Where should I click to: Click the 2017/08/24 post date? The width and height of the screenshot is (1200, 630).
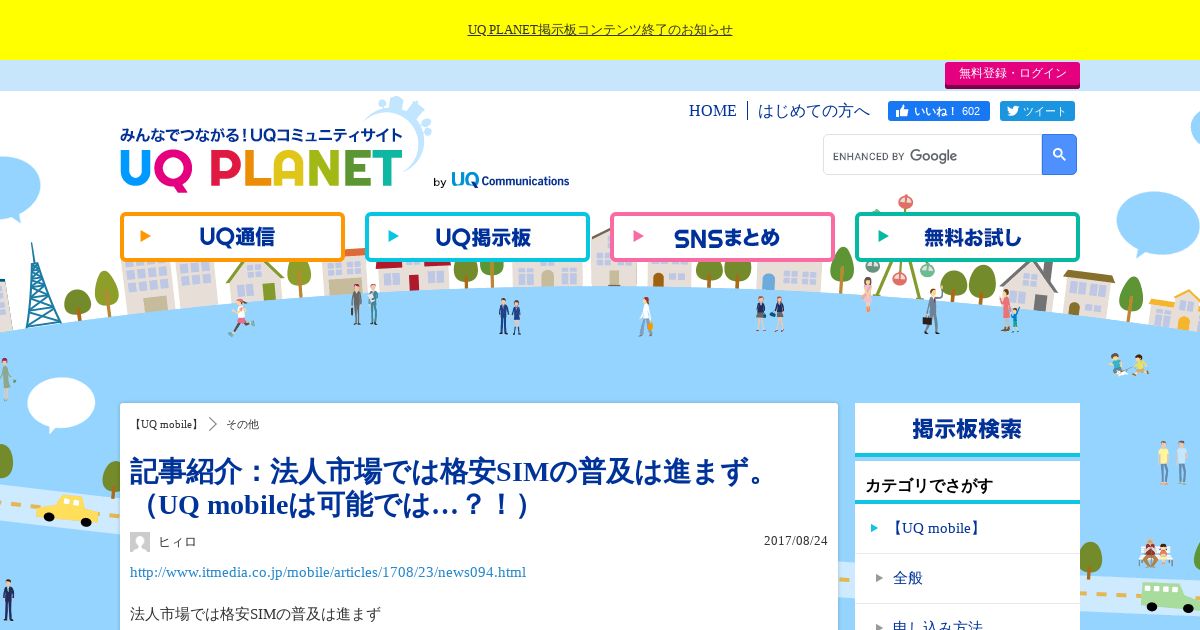click(x=796, y=541)
